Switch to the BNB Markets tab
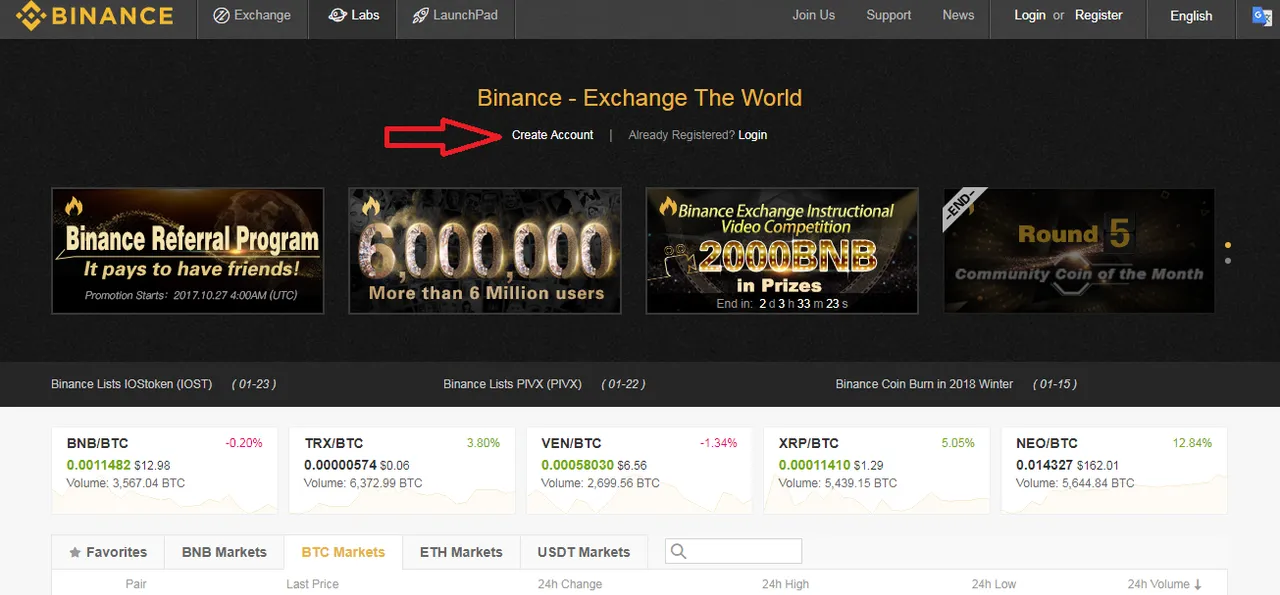1280x595 pixels. coord(224,552)
